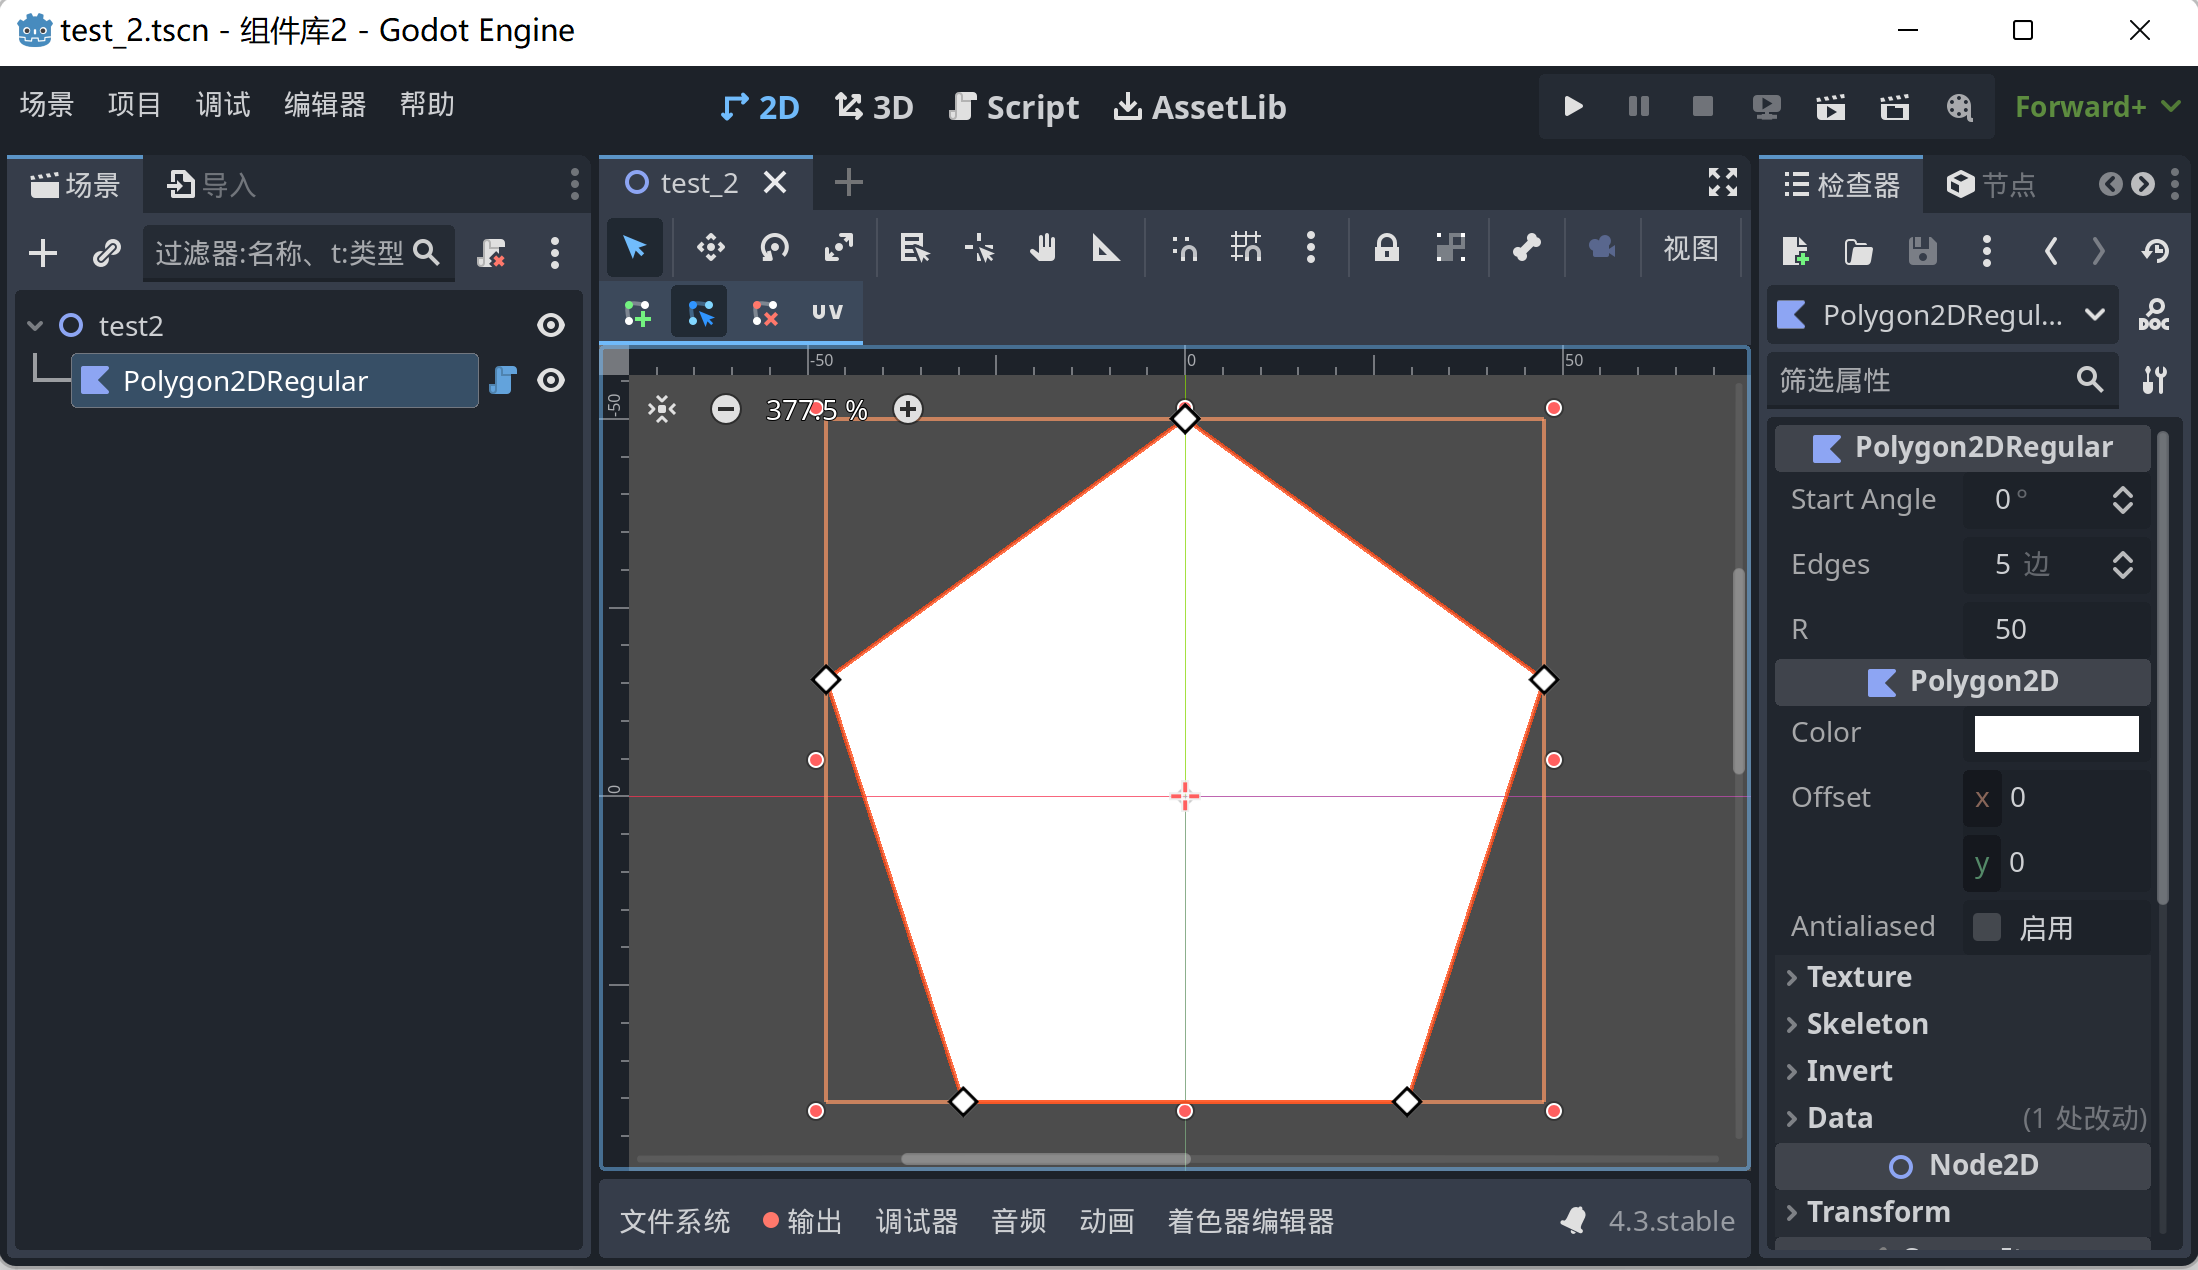
Task: Open the AssetLib workspace
Action: [x=1200, y=107]
